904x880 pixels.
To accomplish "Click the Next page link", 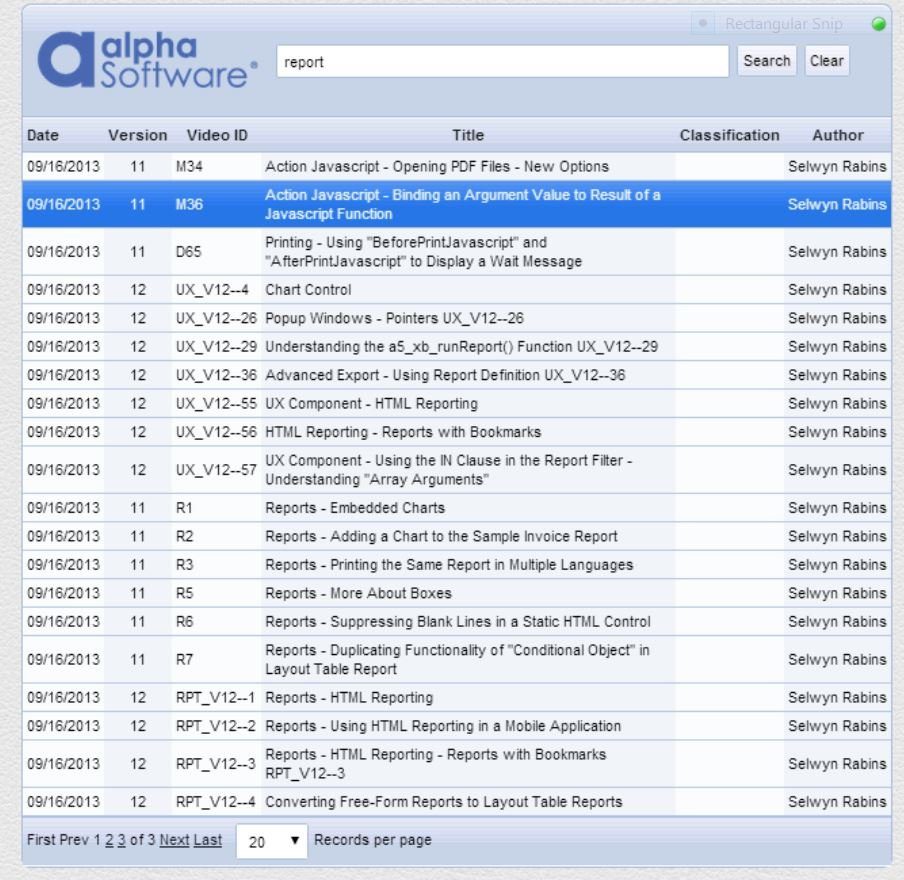I will (x=174, y=840).
